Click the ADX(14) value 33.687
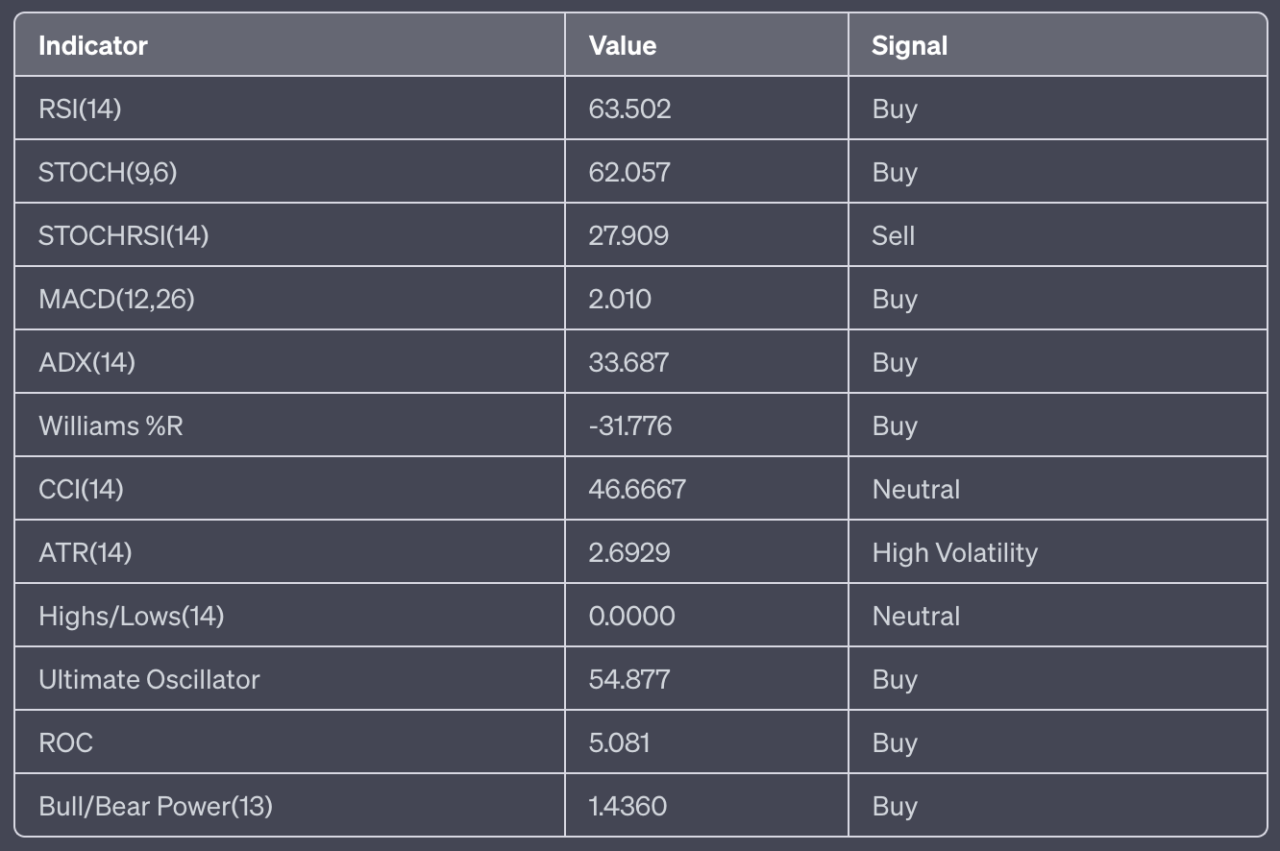 (629, 362)
